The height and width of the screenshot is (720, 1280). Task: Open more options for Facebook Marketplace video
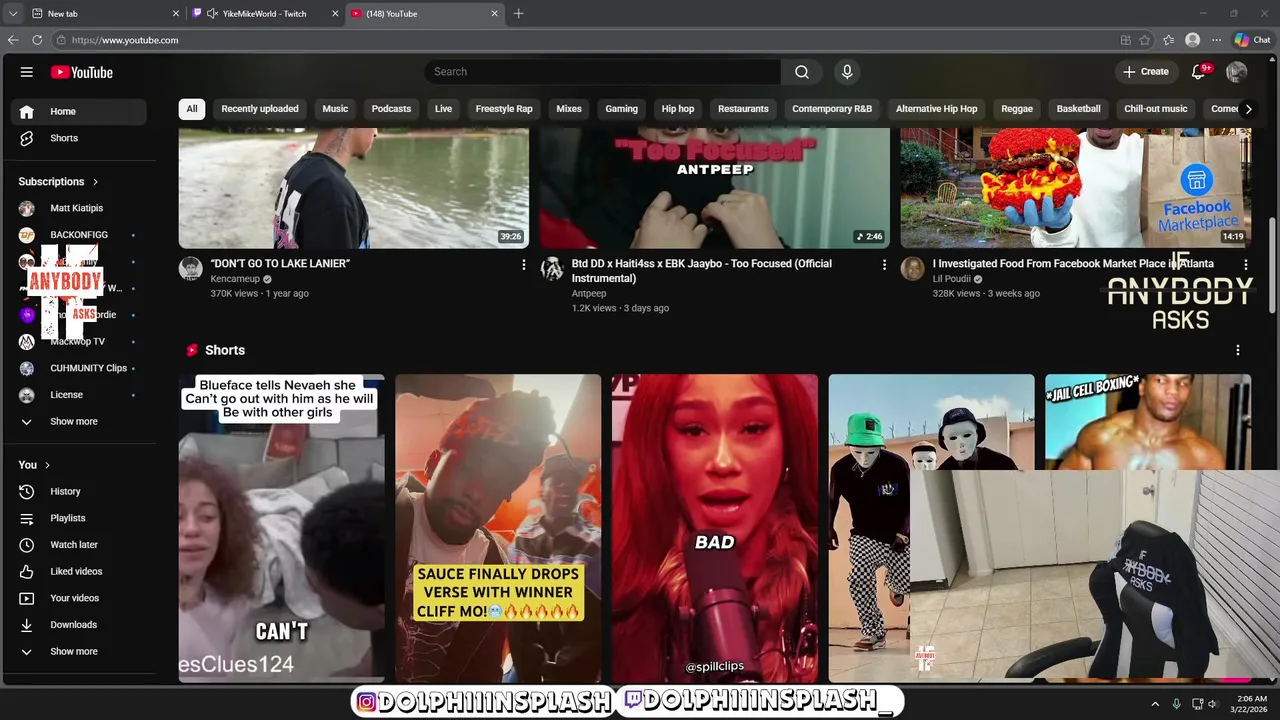tap(1245, 265)
